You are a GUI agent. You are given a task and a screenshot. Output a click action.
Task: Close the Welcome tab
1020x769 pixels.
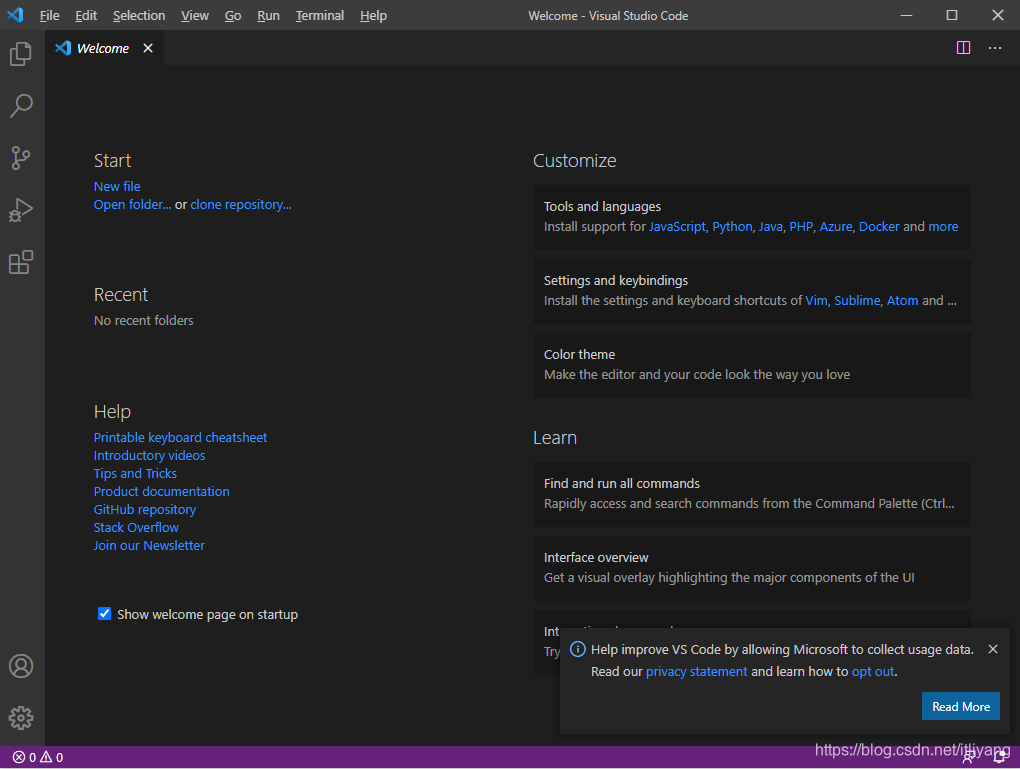pos(148,48)
